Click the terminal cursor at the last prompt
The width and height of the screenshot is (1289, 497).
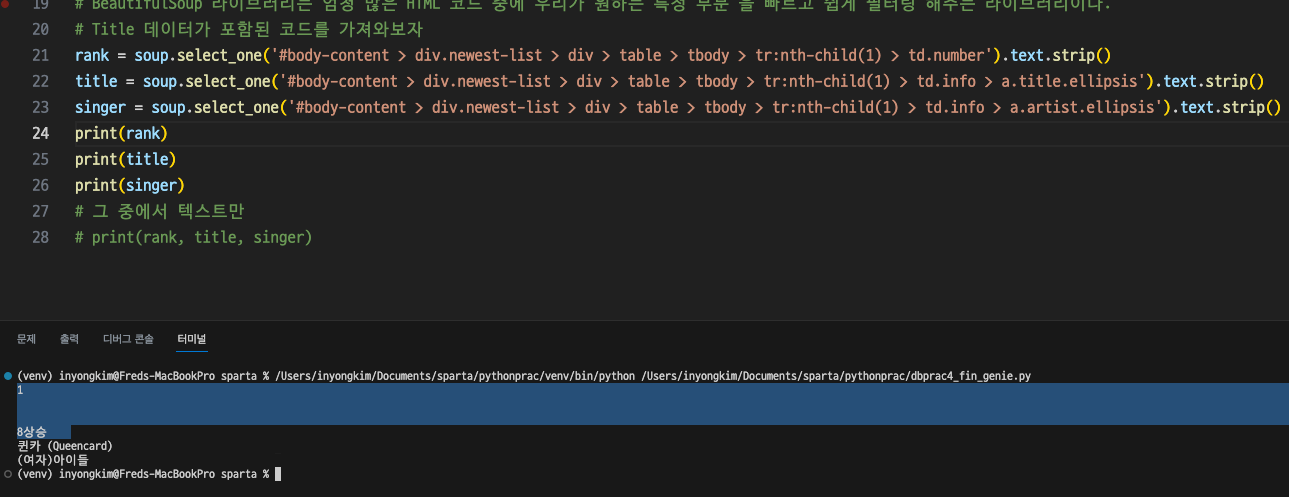click(277, 474)
